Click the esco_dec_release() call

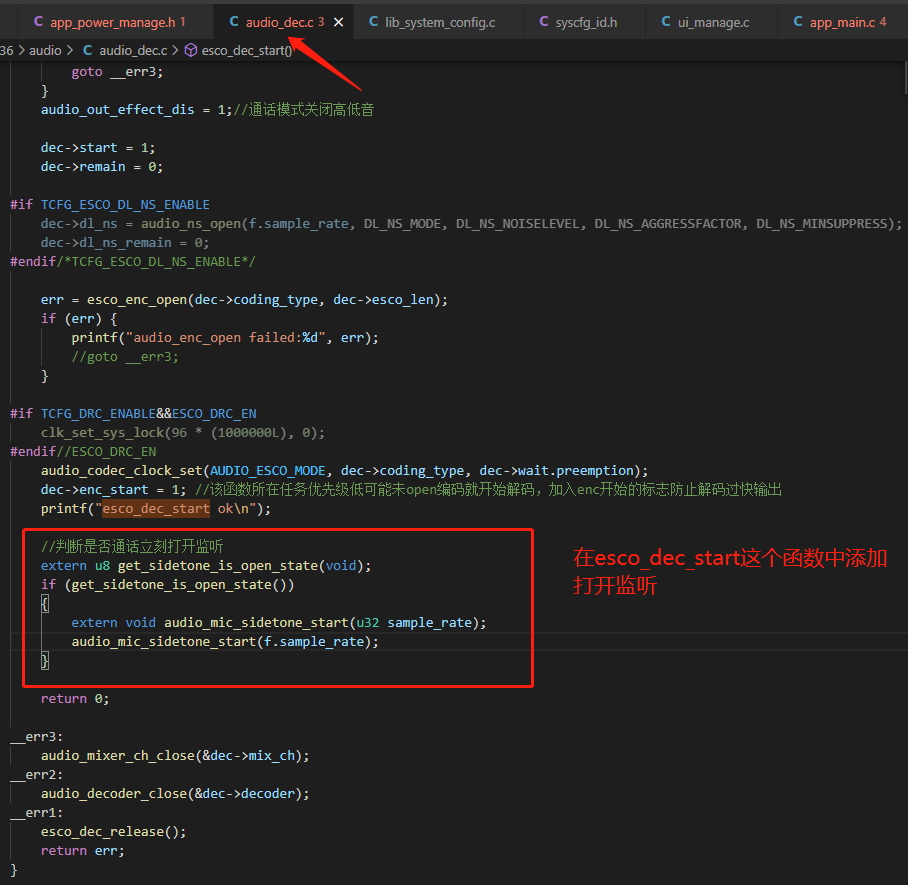pos(114,832)
